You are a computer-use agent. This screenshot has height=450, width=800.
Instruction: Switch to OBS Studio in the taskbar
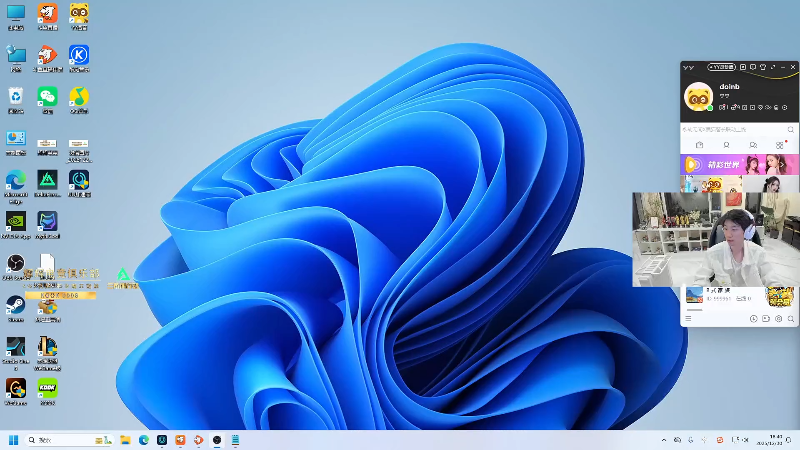(x=217, y=440)
